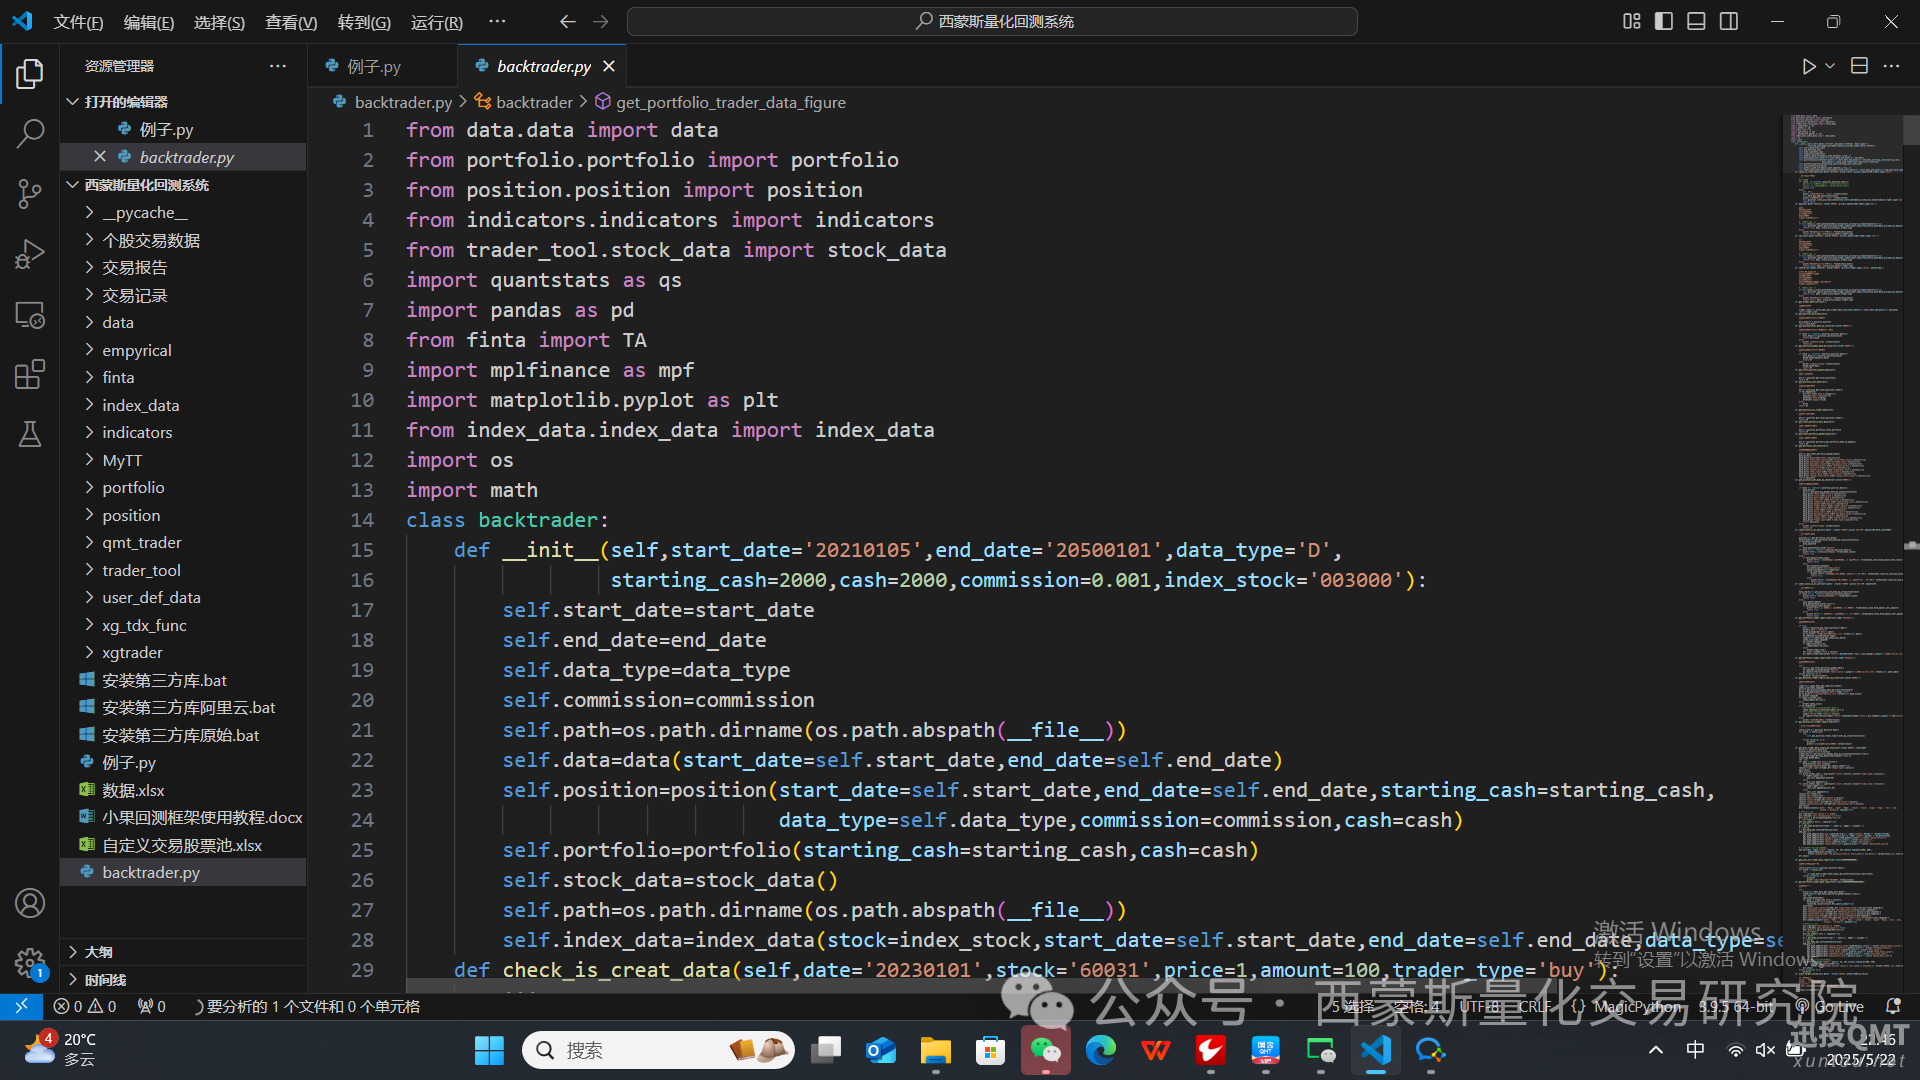Close the backtrader.py tab
The width and height of the screenshot is (1920, 1080).
pyautogui.click(x=609, y=66)
